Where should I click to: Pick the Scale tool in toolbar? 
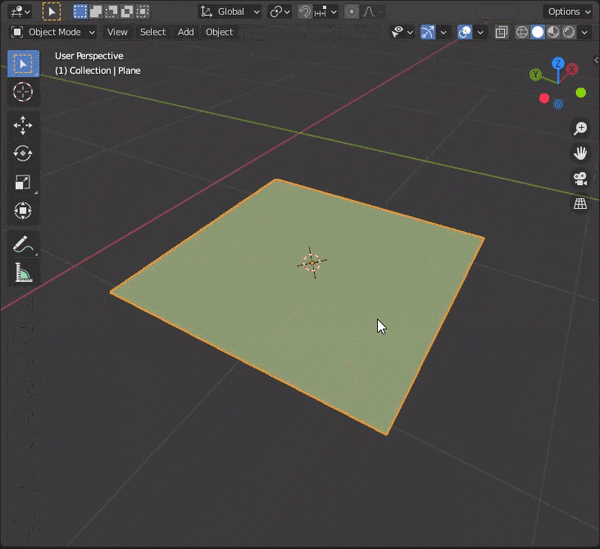point(23,182)
